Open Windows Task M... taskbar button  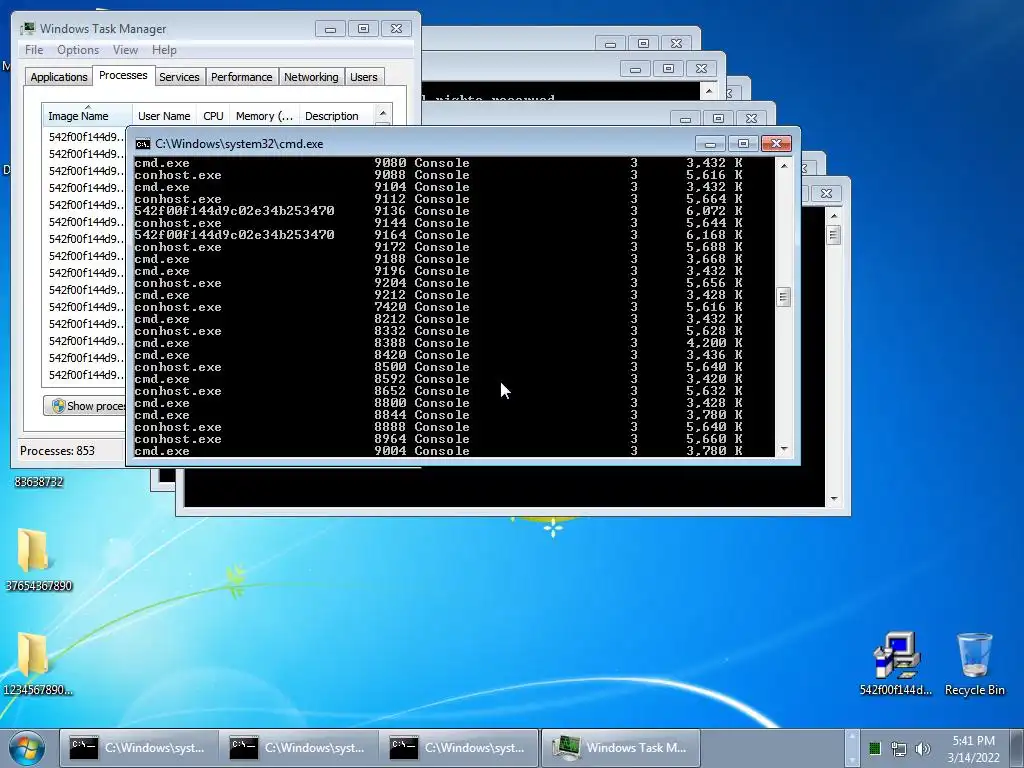tap(620, 748)
